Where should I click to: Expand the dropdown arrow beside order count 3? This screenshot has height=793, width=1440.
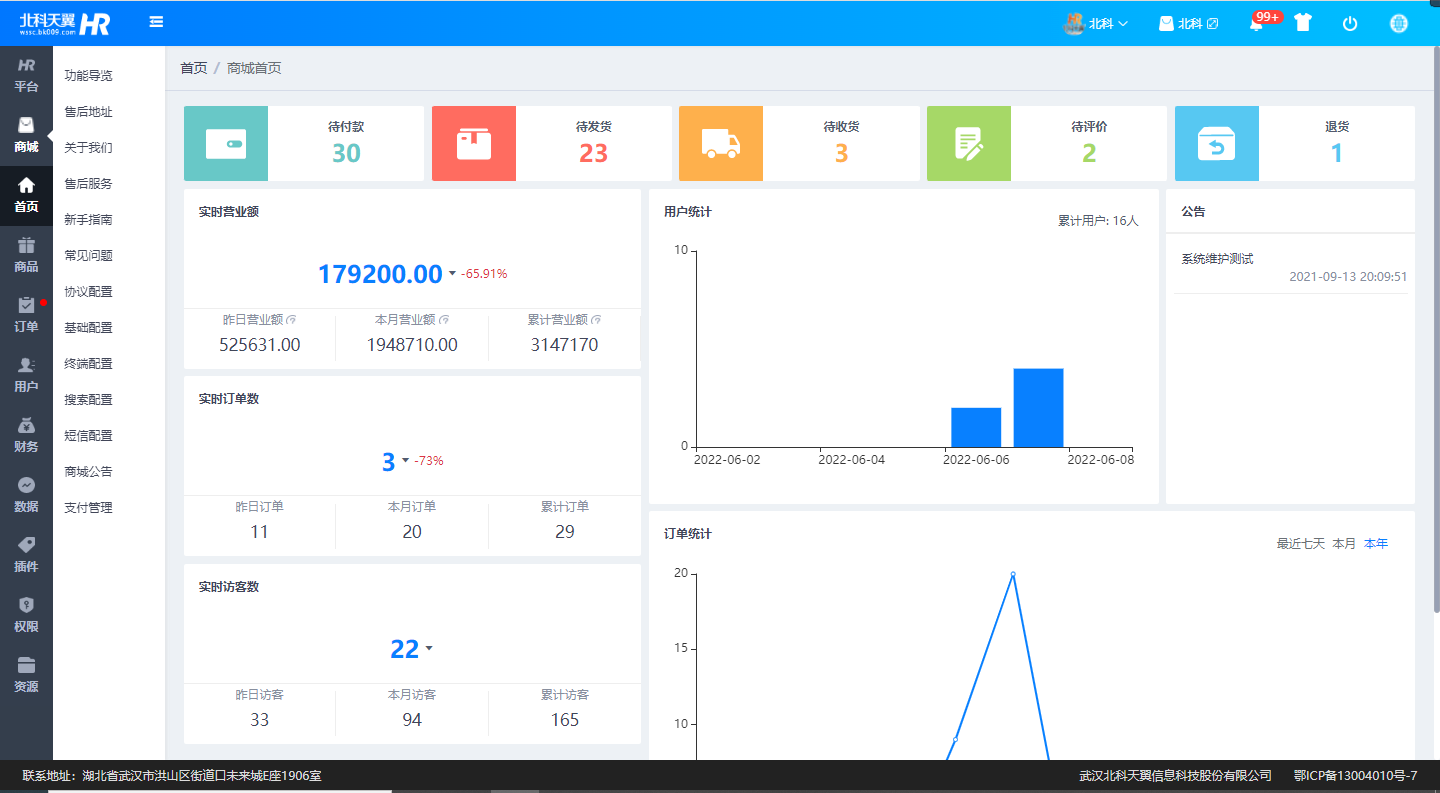point(405,461)
